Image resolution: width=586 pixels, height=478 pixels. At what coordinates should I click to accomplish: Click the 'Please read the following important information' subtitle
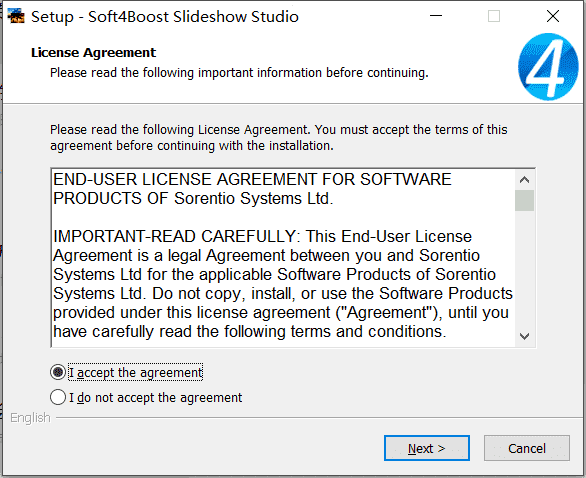pos(239,73)
